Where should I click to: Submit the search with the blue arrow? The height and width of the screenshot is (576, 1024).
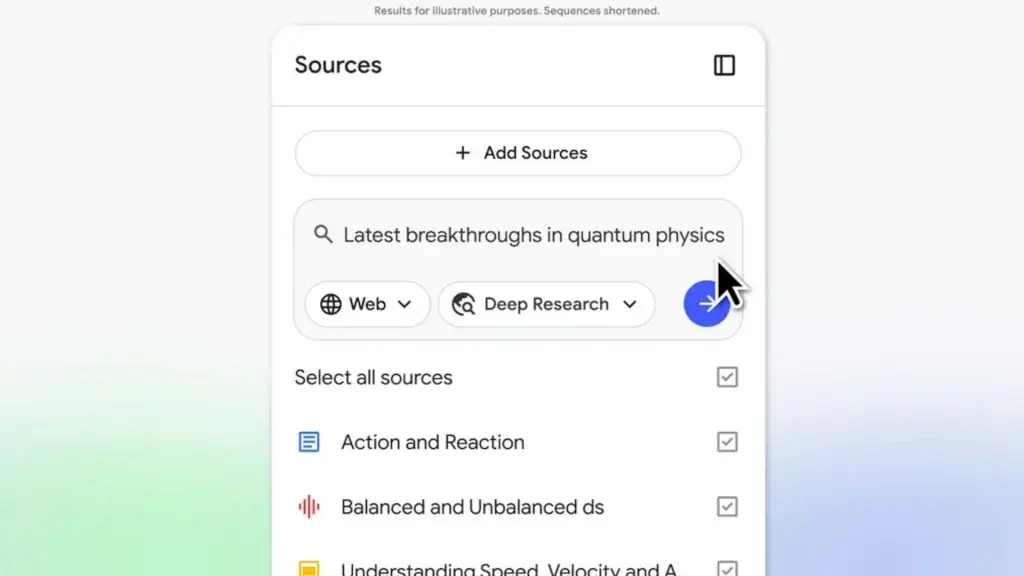[x=708, y=303]
